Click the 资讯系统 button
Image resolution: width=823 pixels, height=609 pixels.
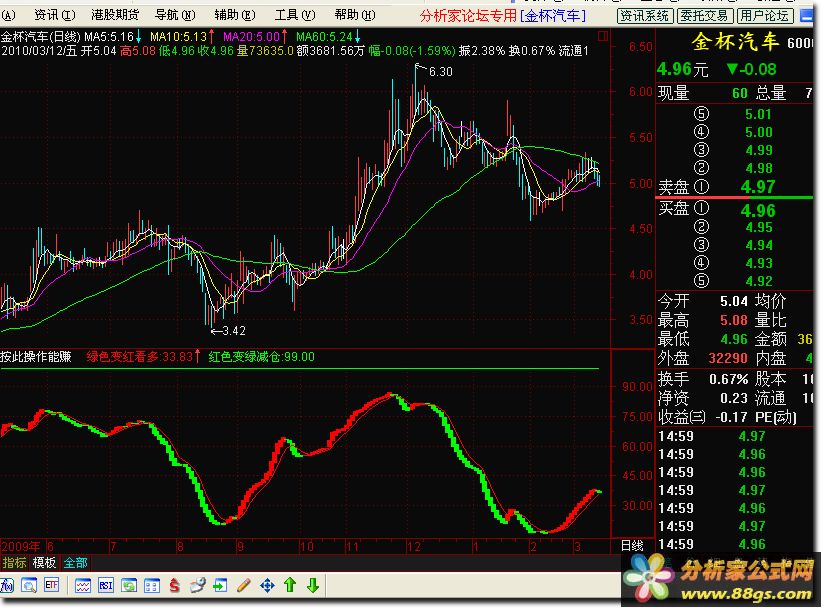coord(645,16)
